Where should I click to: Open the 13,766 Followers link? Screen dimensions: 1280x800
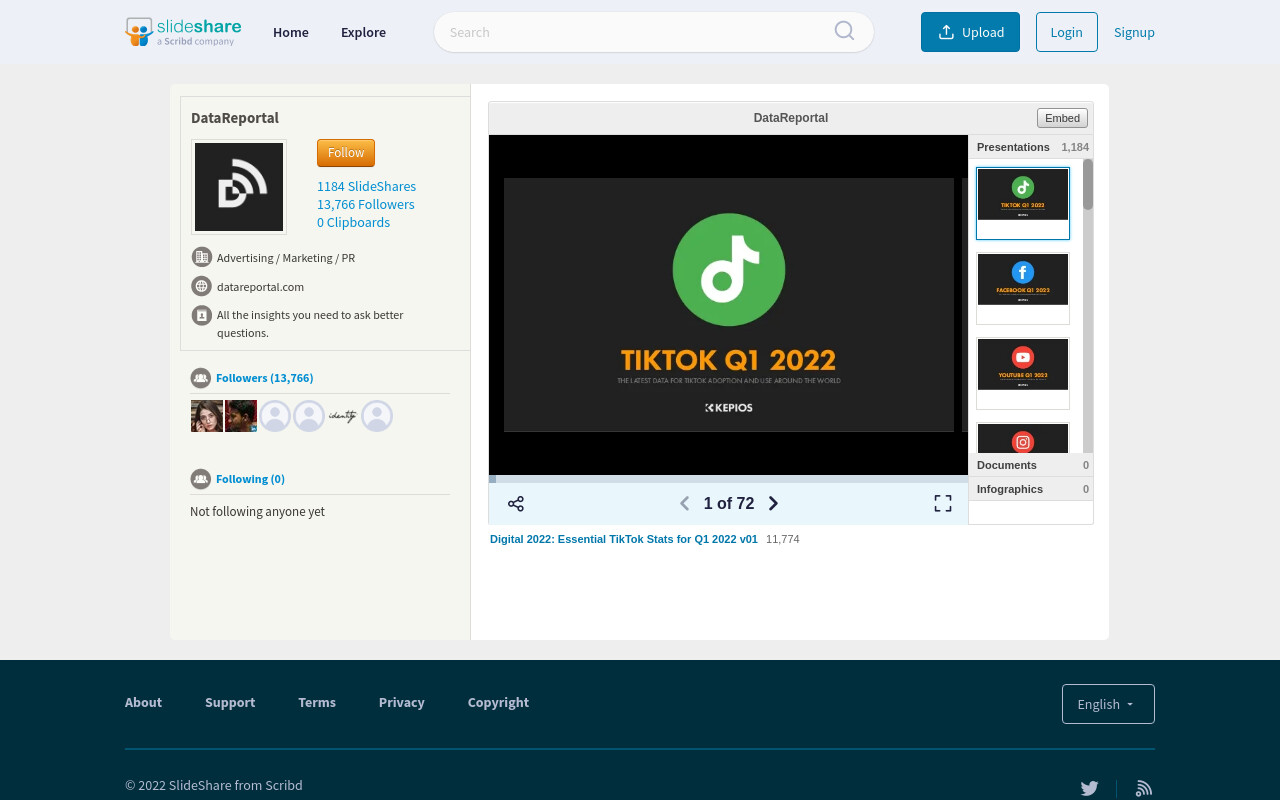point(366,204)
